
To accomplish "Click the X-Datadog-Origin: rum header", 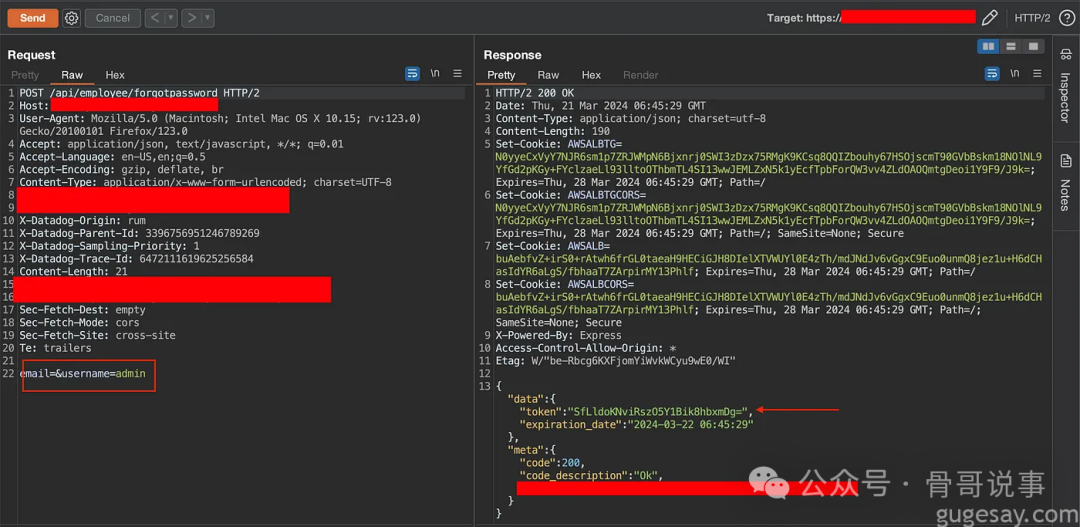I will pos(82,220).
